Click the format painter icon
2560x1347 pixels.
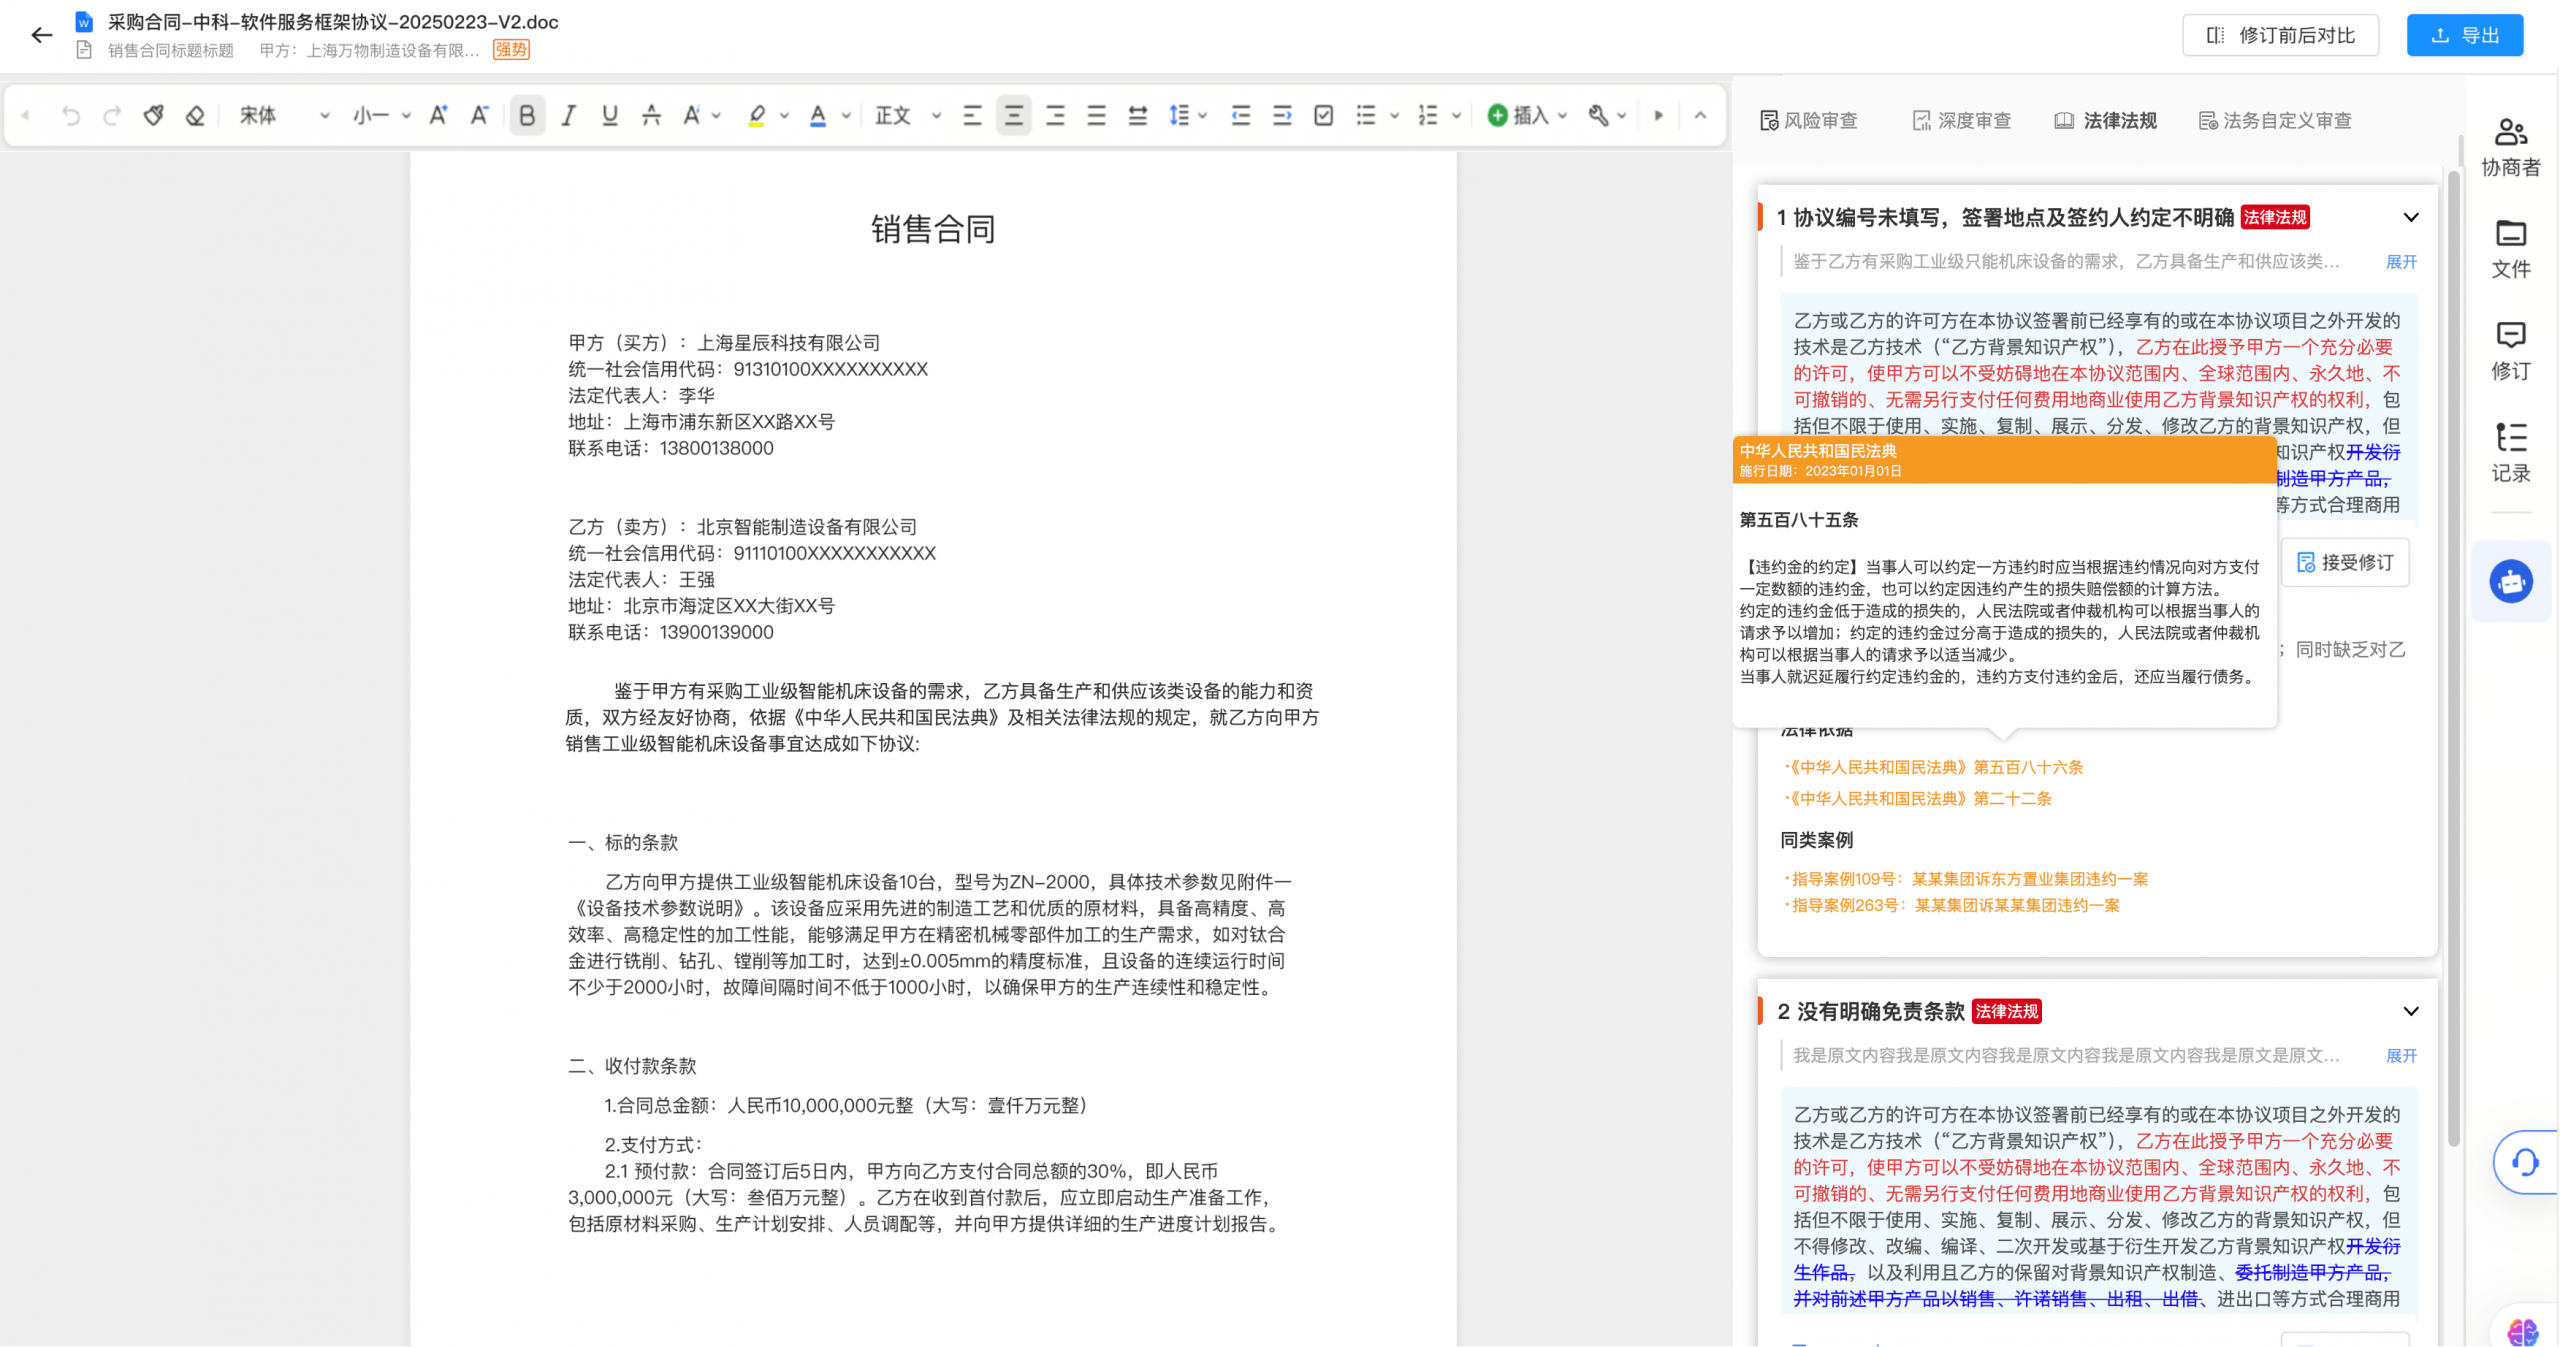pyautogui.click(x=153, y=116)
